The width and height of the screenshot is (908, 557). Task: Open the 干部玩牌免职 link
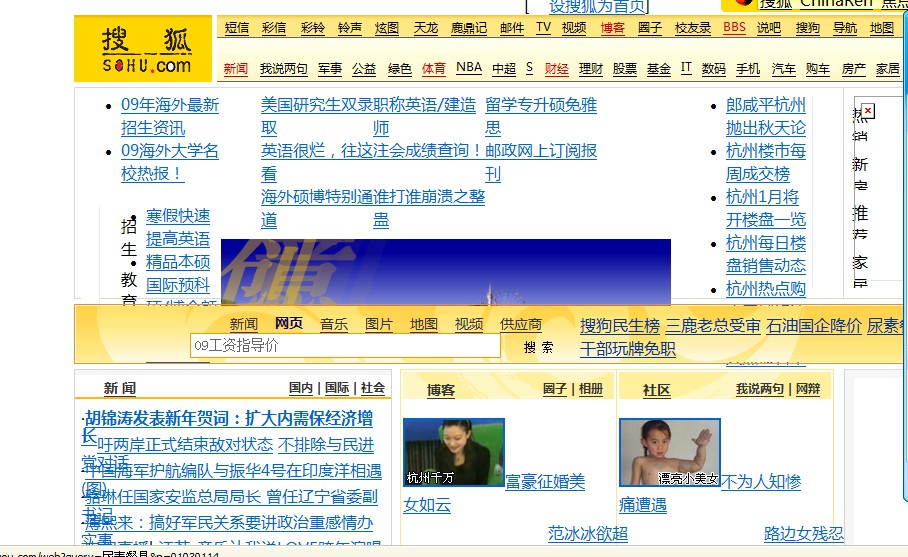pyautogui.click(x=628, y=349)
